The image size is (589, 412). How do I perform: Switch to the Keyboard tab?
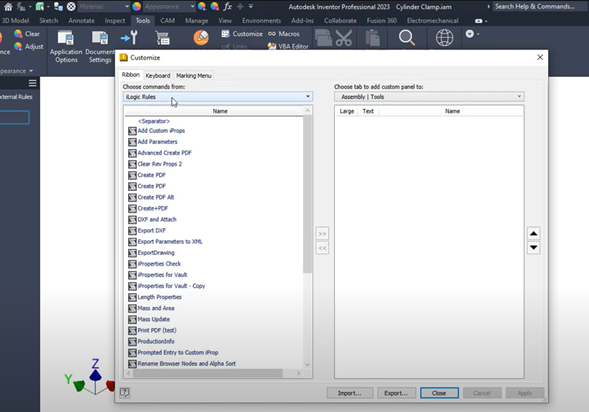(158, 75)
